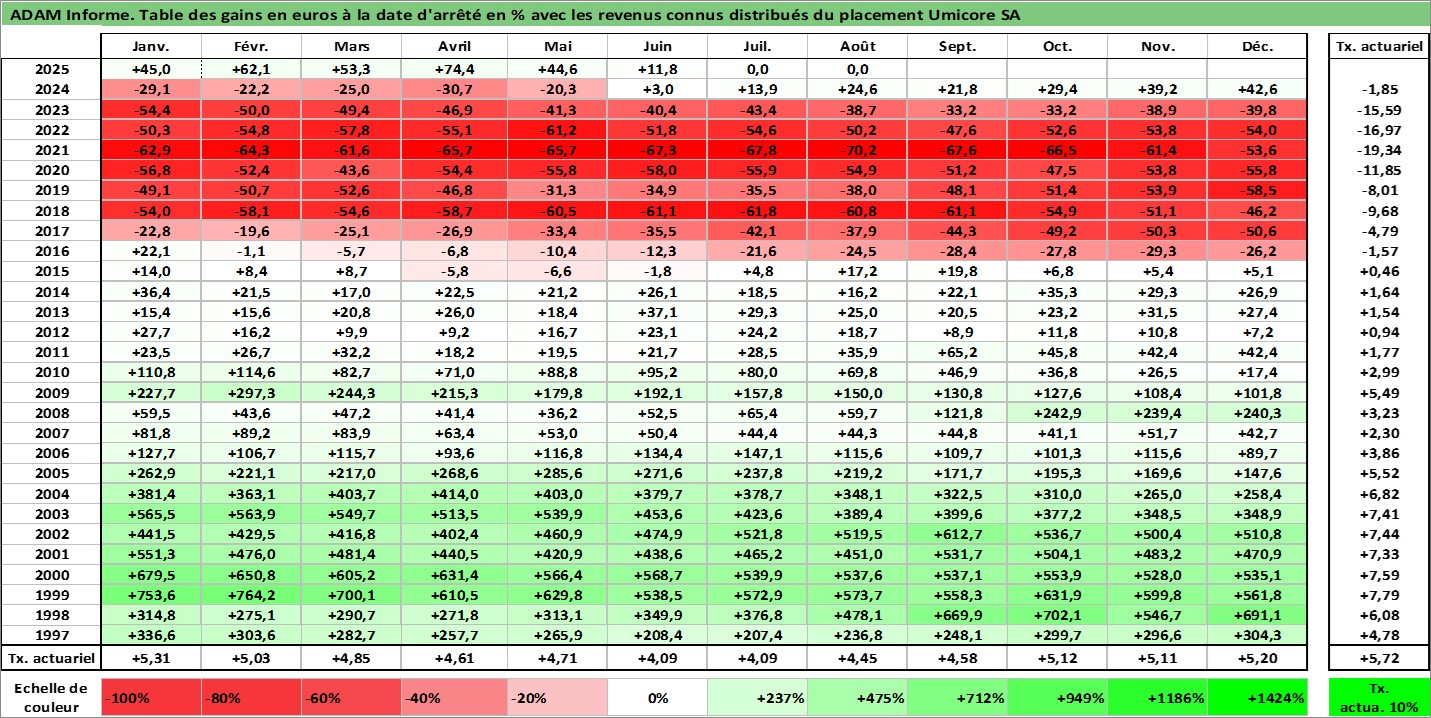Click the -1,1 cell for Févr. 2016
This screenshot has height=718, width=1431.
pos(251,251)
